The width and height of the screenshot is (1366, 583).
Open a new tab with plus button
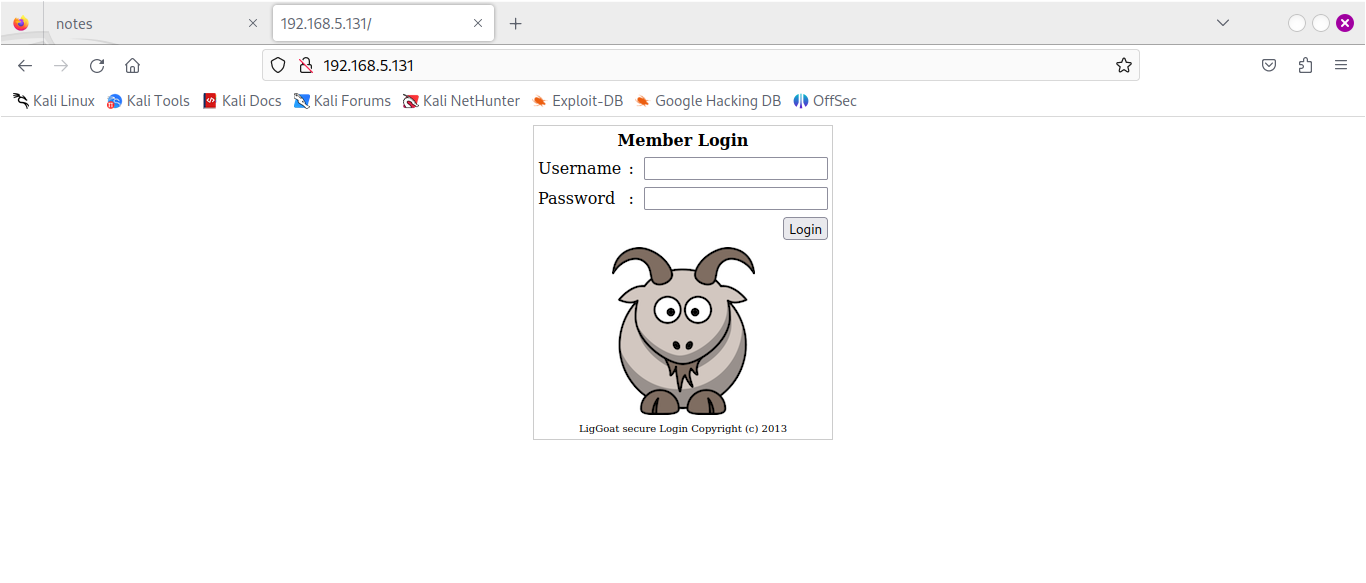click(x=515, y=24)
